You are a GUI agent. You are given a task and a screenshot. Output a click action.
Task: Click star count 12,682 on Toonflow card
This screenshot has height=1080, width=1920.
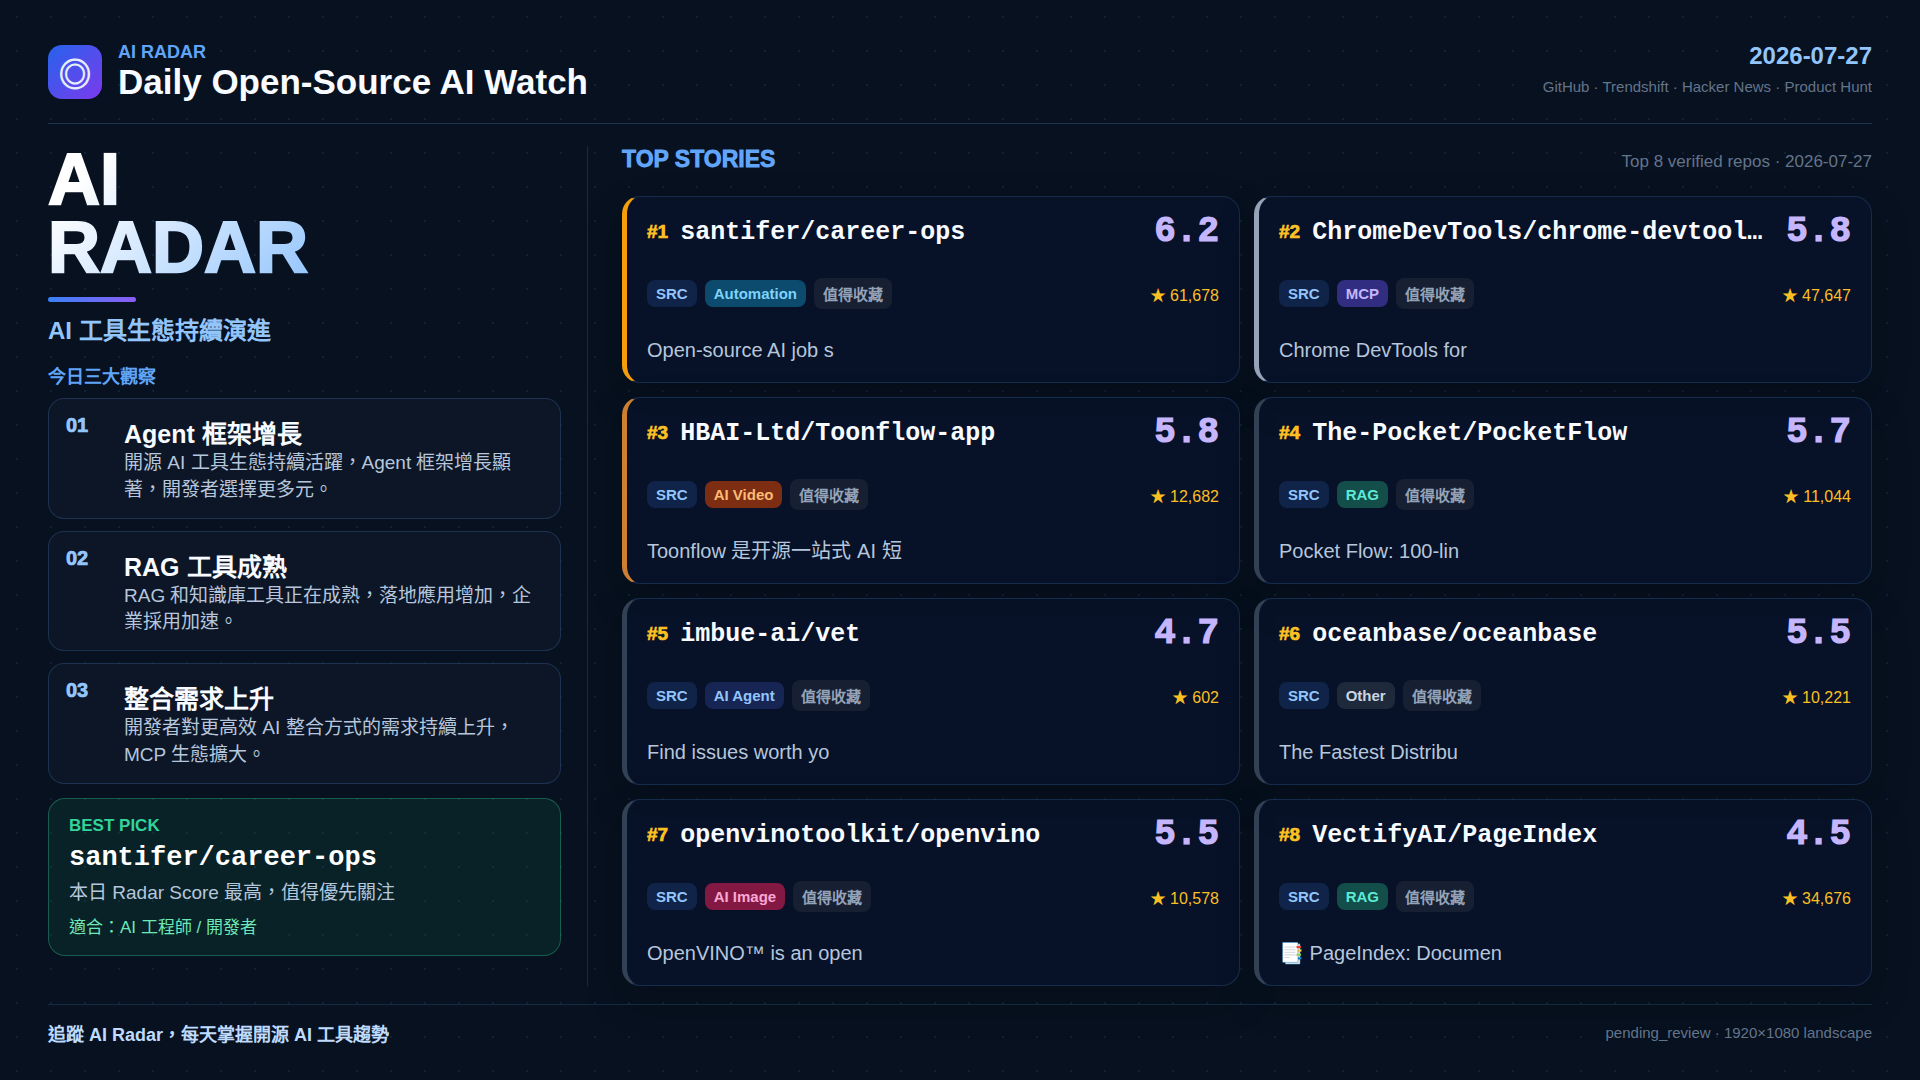[1185, 496]
